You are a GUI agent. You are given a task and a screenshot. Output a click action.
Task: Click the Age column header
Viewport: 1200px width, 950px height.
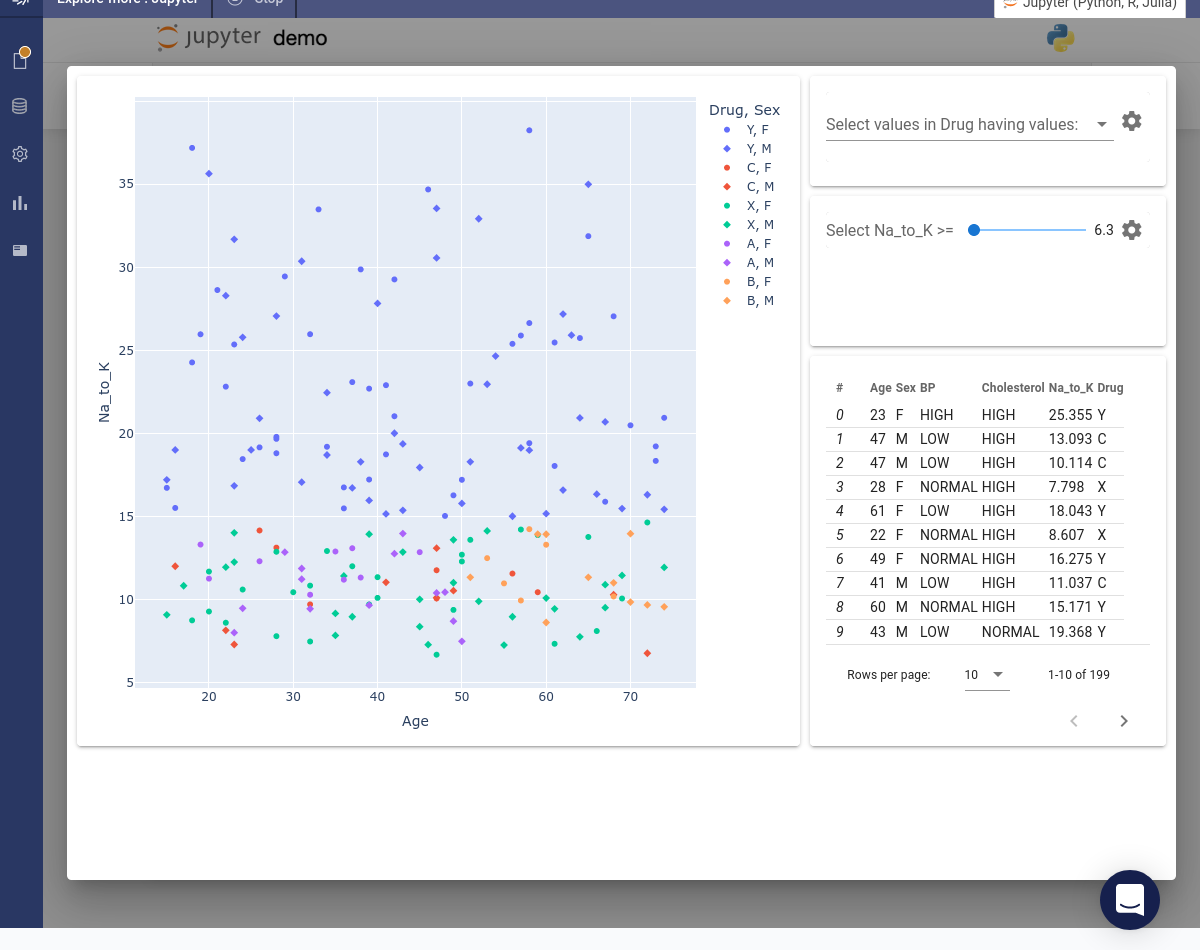point(880,388)
